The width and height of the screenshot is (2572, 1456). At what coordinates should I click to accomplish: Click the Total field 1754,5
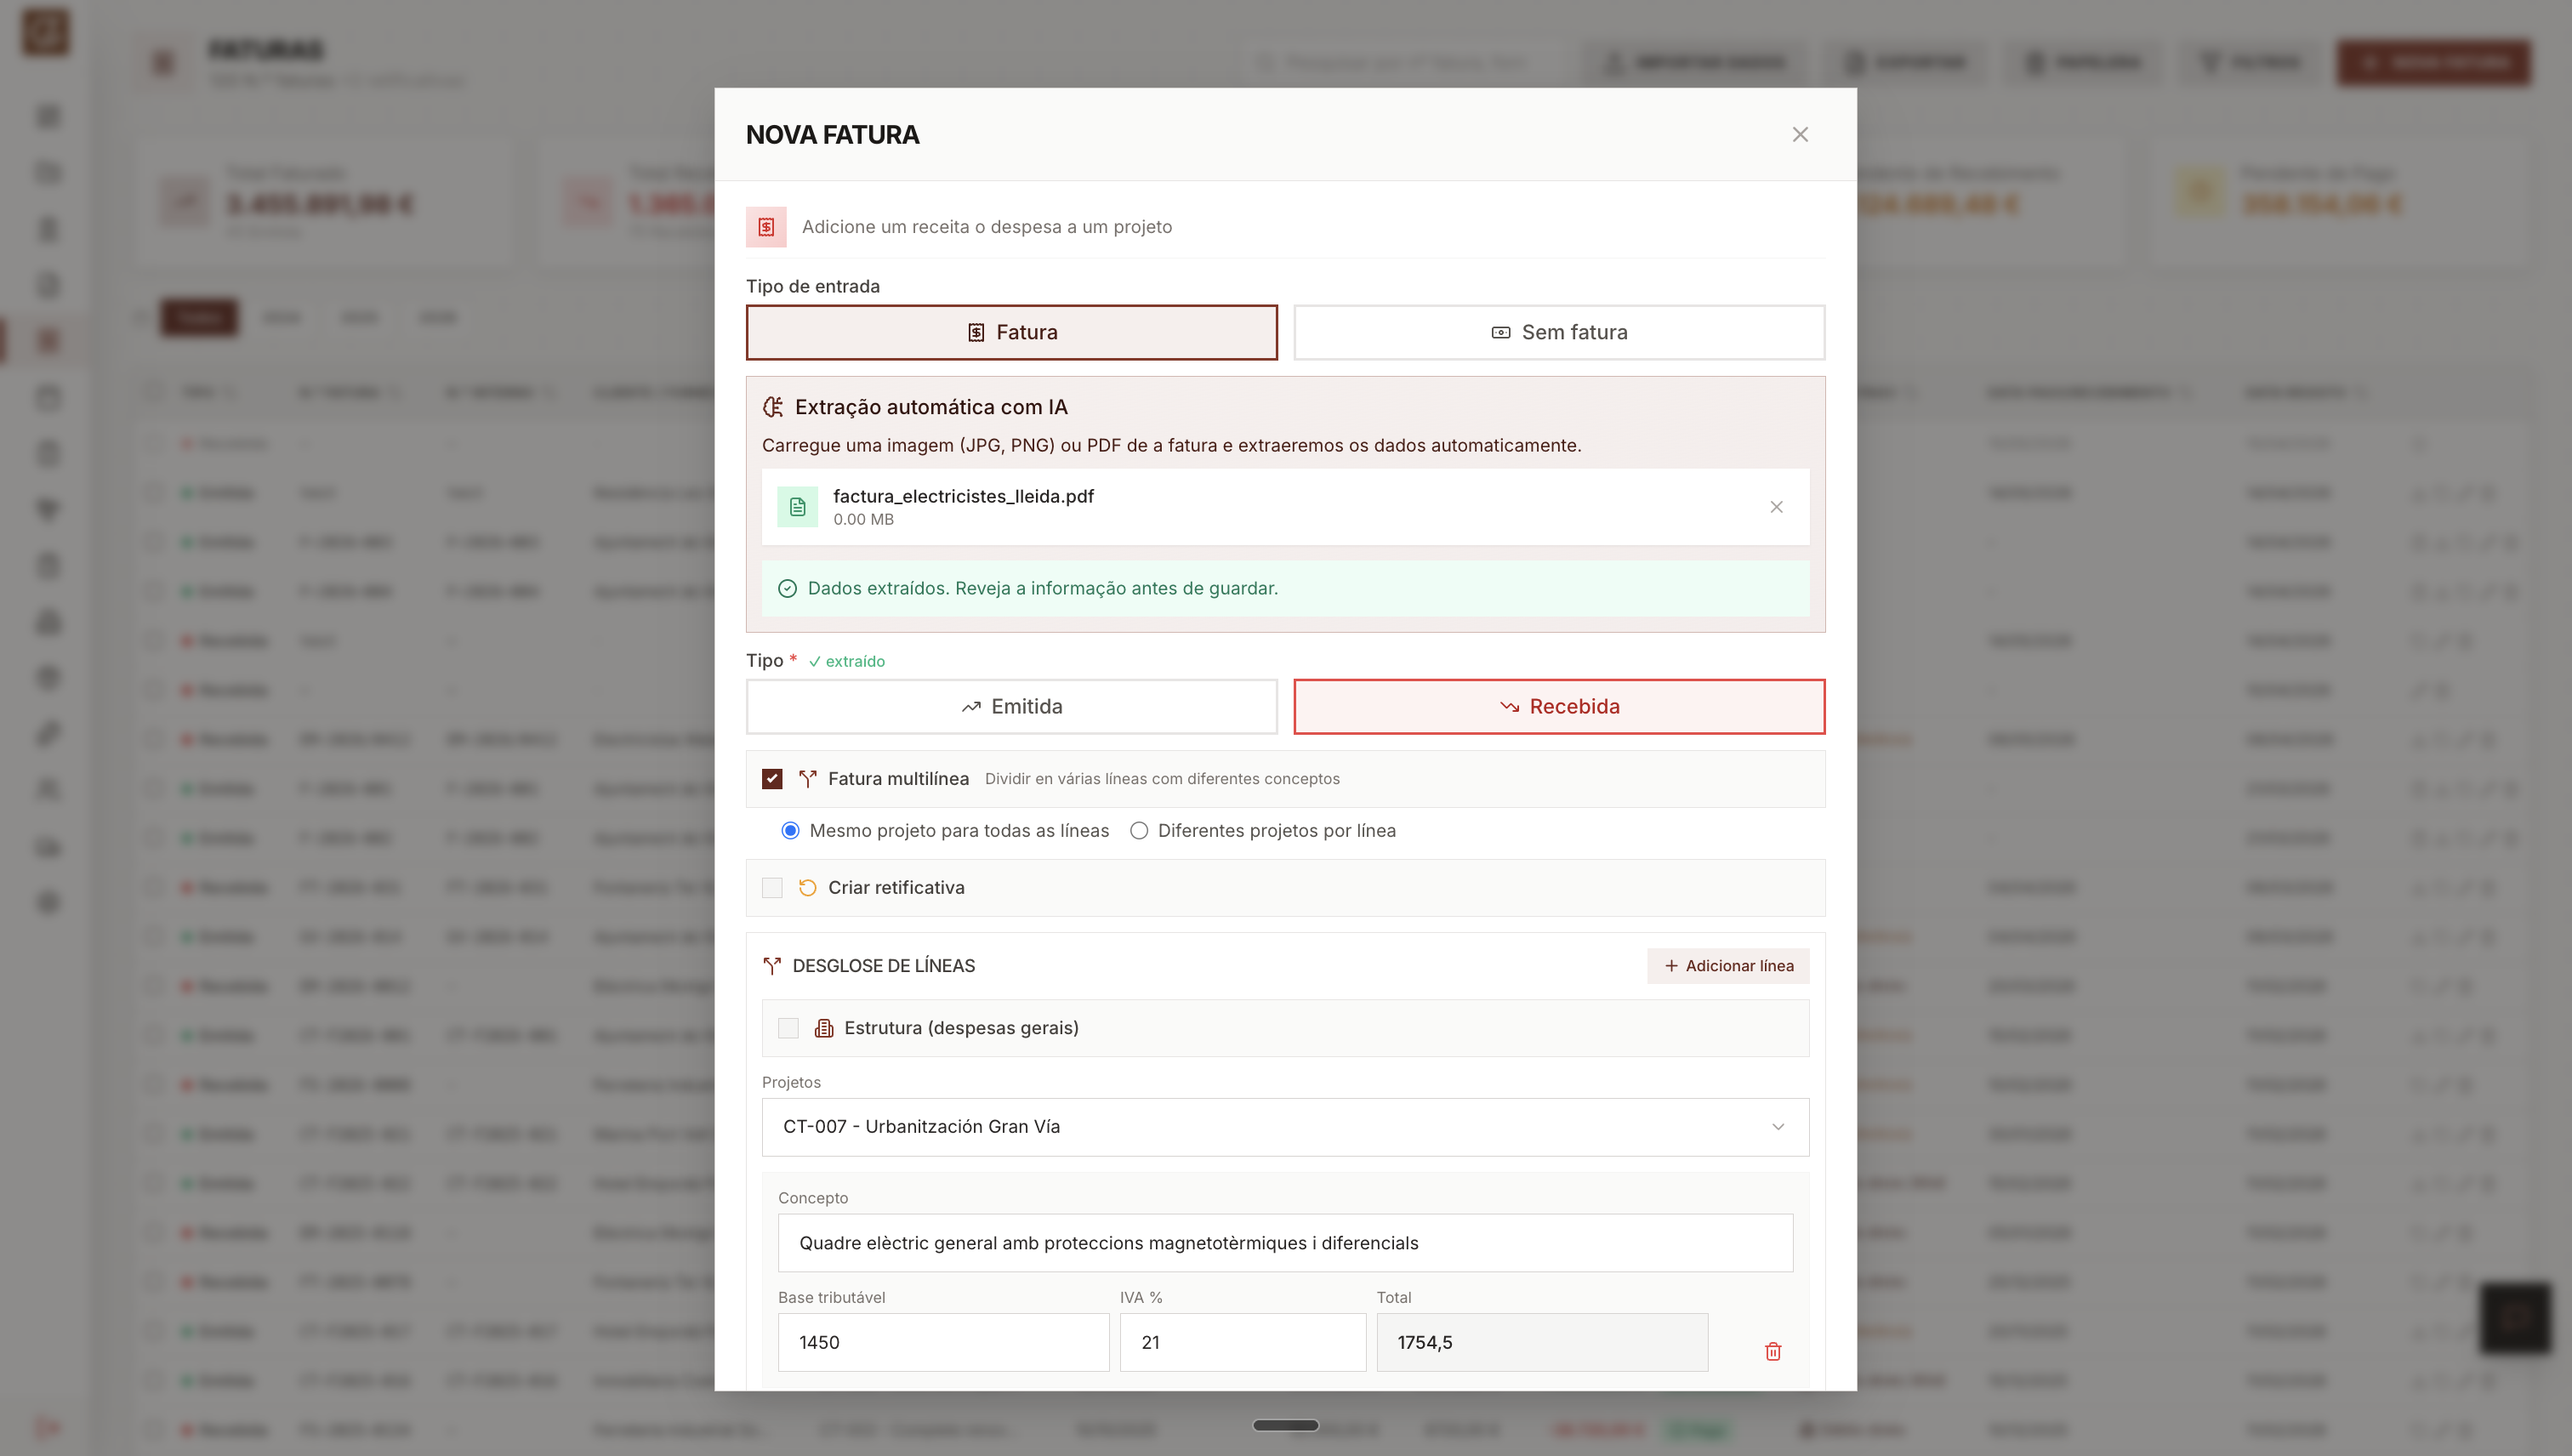point(1542,1342)
